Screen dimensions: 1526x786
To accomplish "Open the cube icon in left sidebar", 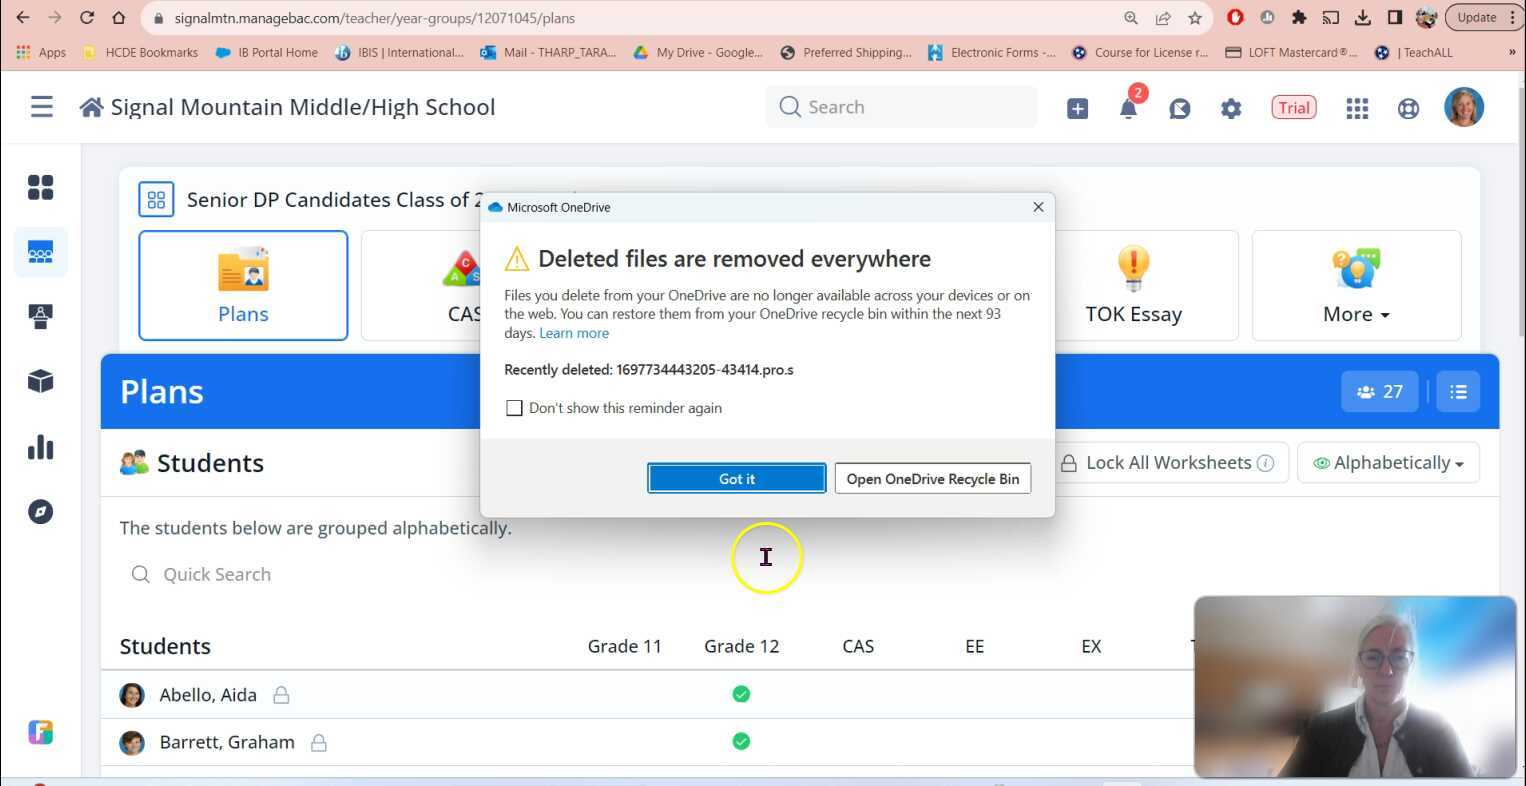I will pyautogui.click(x=40, y=381).
